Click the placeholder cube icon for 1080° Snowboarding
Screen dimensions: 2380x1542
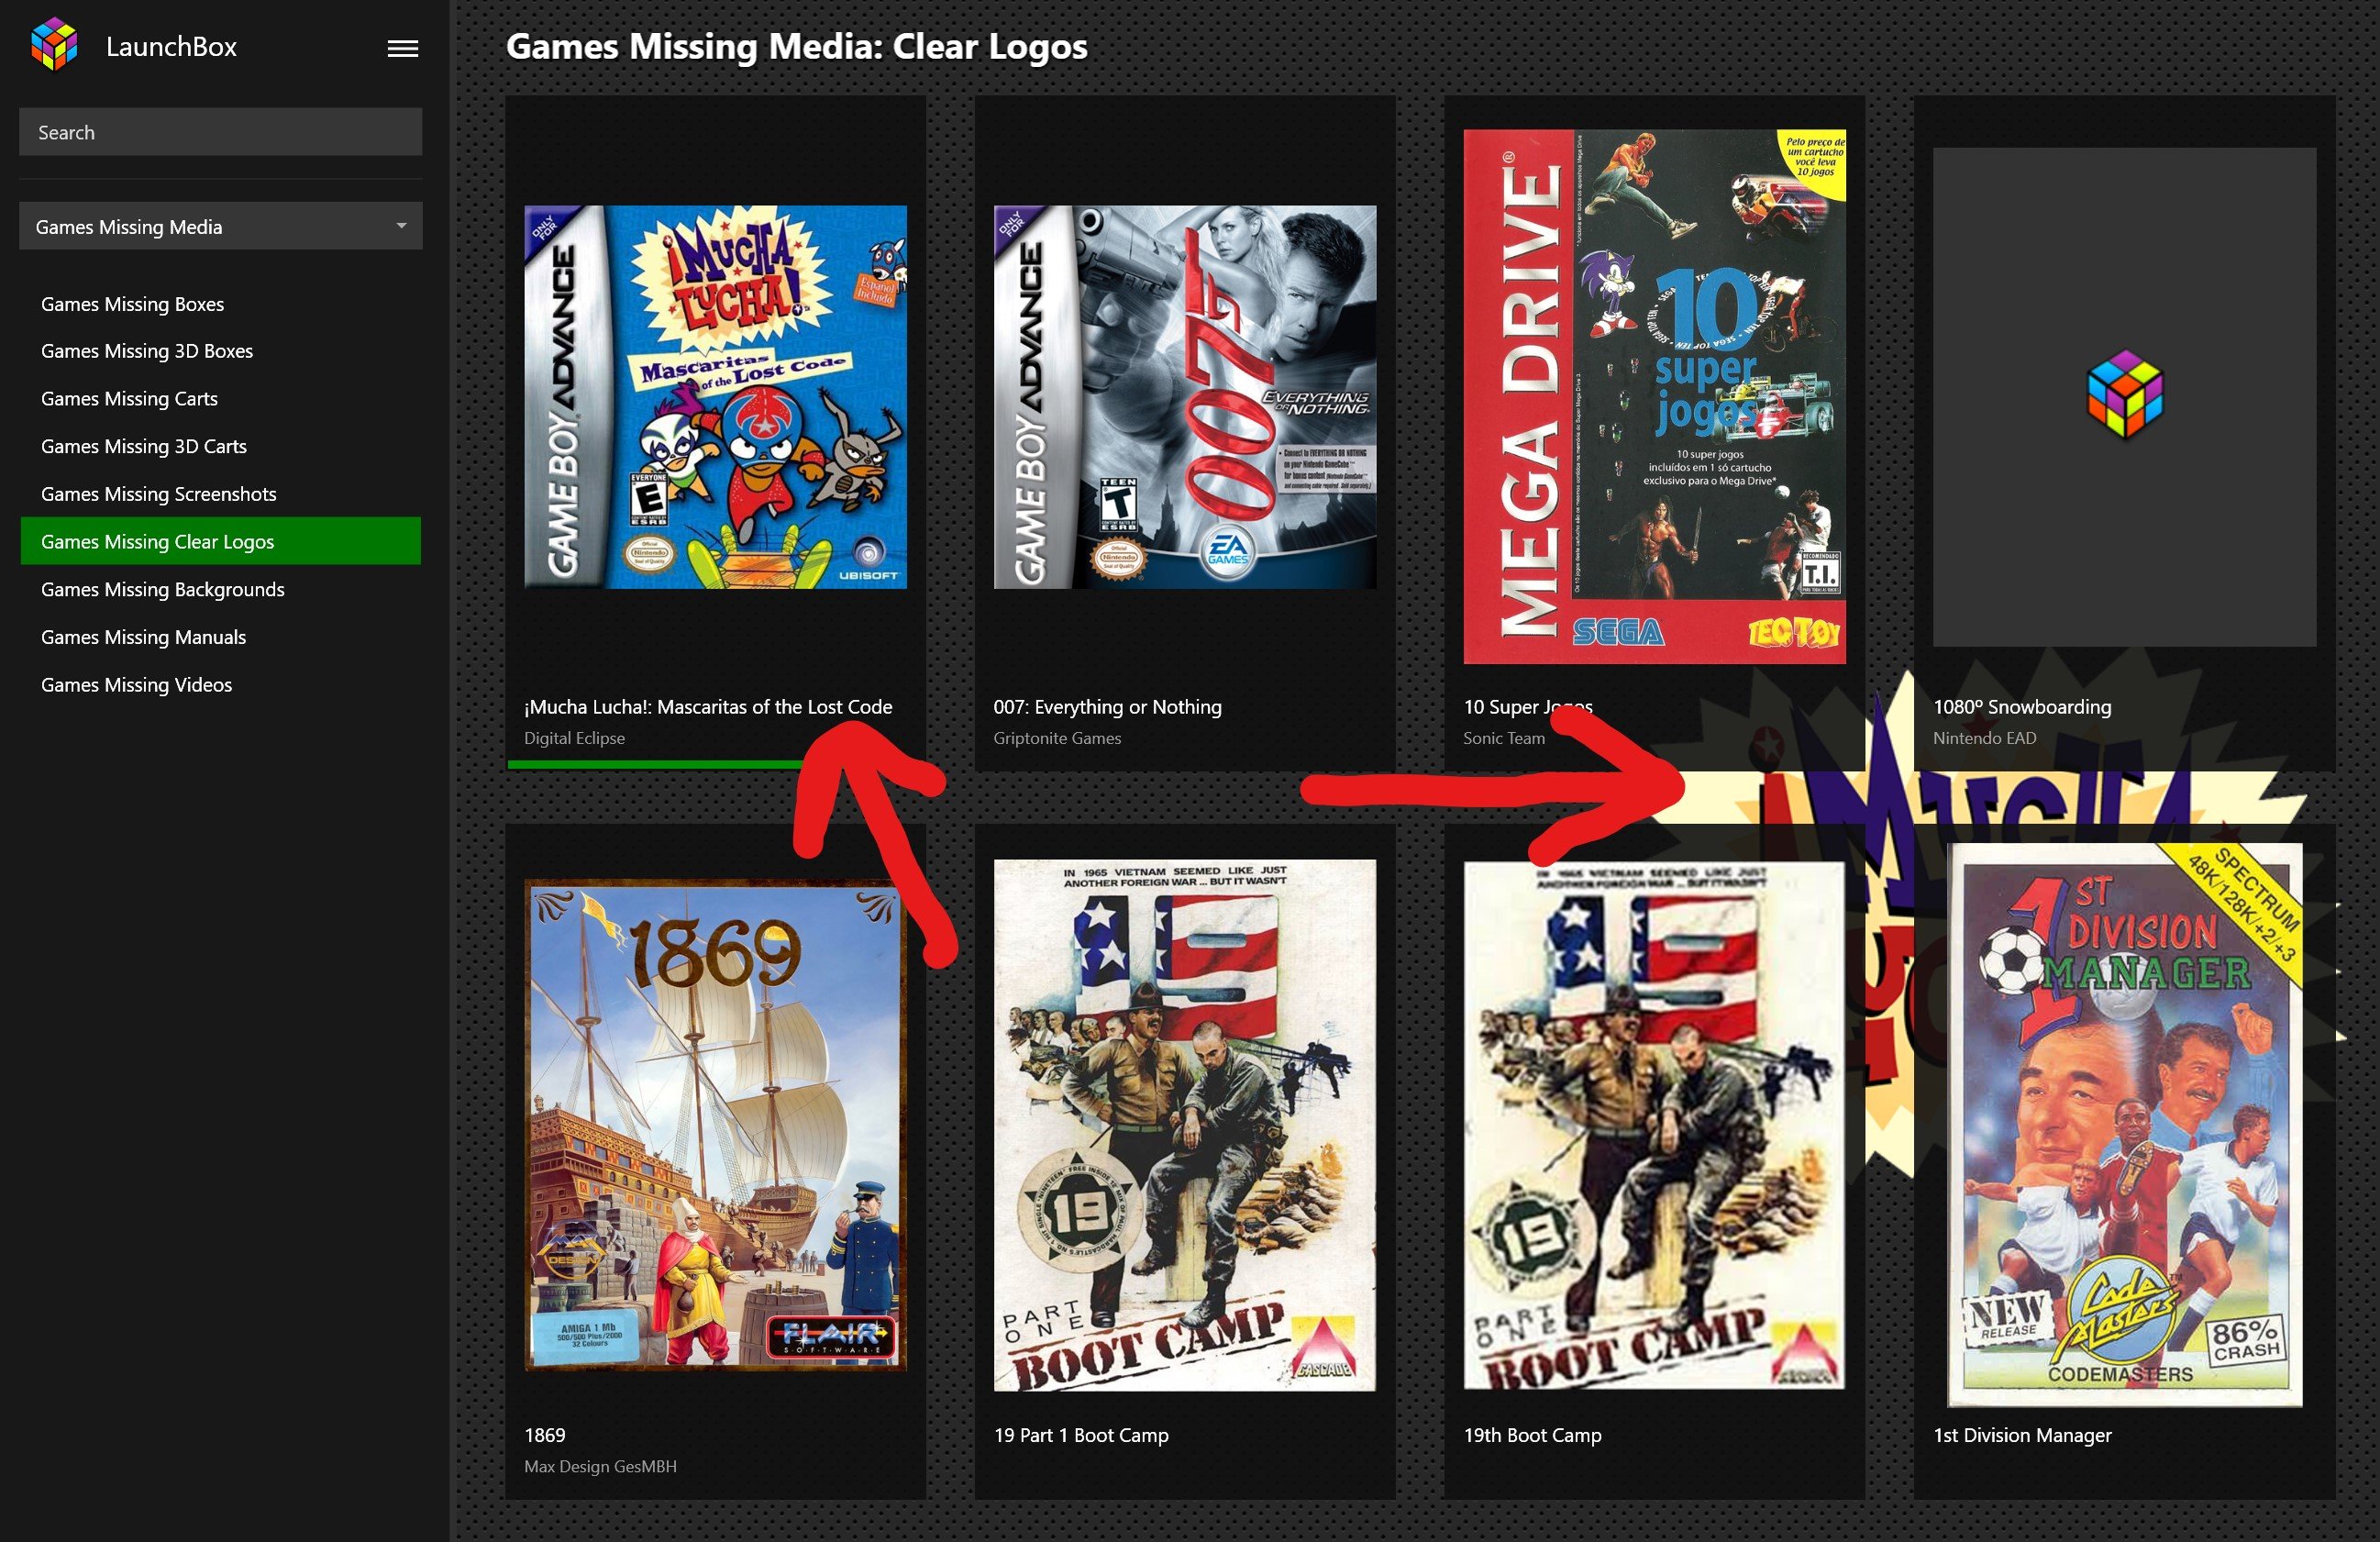pyautogui.click(x=2124, y=394)
